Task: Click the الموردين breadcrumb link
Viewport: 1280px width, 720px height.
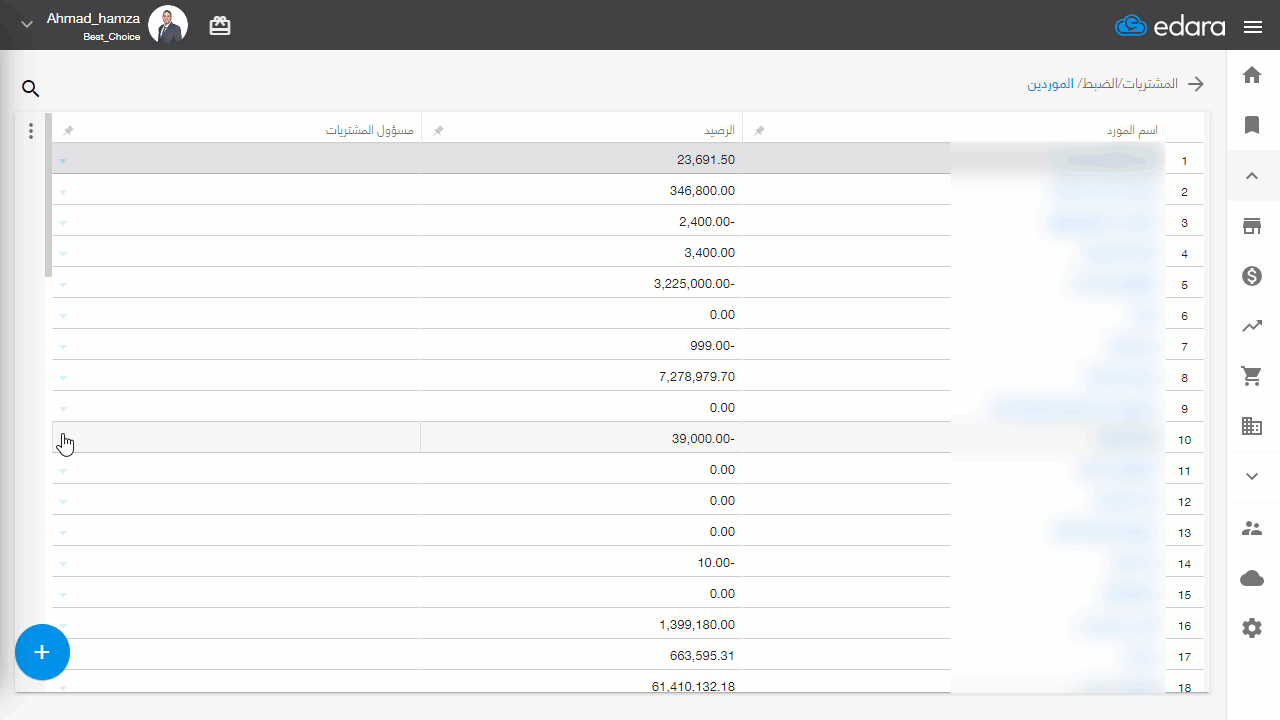Action: 1051,84
